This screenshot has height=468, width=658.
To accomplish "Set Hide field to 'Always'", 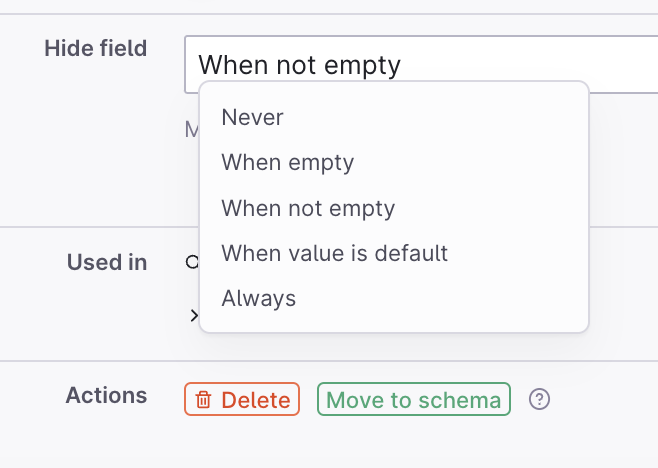I will pyautogui.click(x=259, y=298).
